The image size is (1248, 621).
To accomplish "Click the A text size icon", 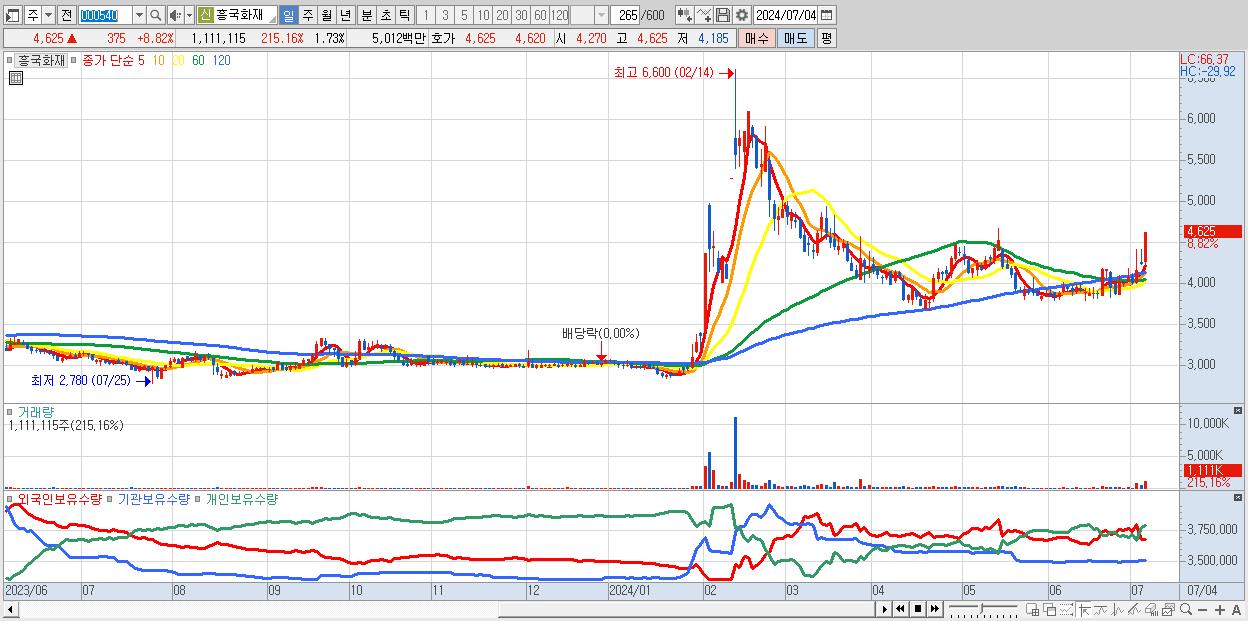I will (1236, 609).
